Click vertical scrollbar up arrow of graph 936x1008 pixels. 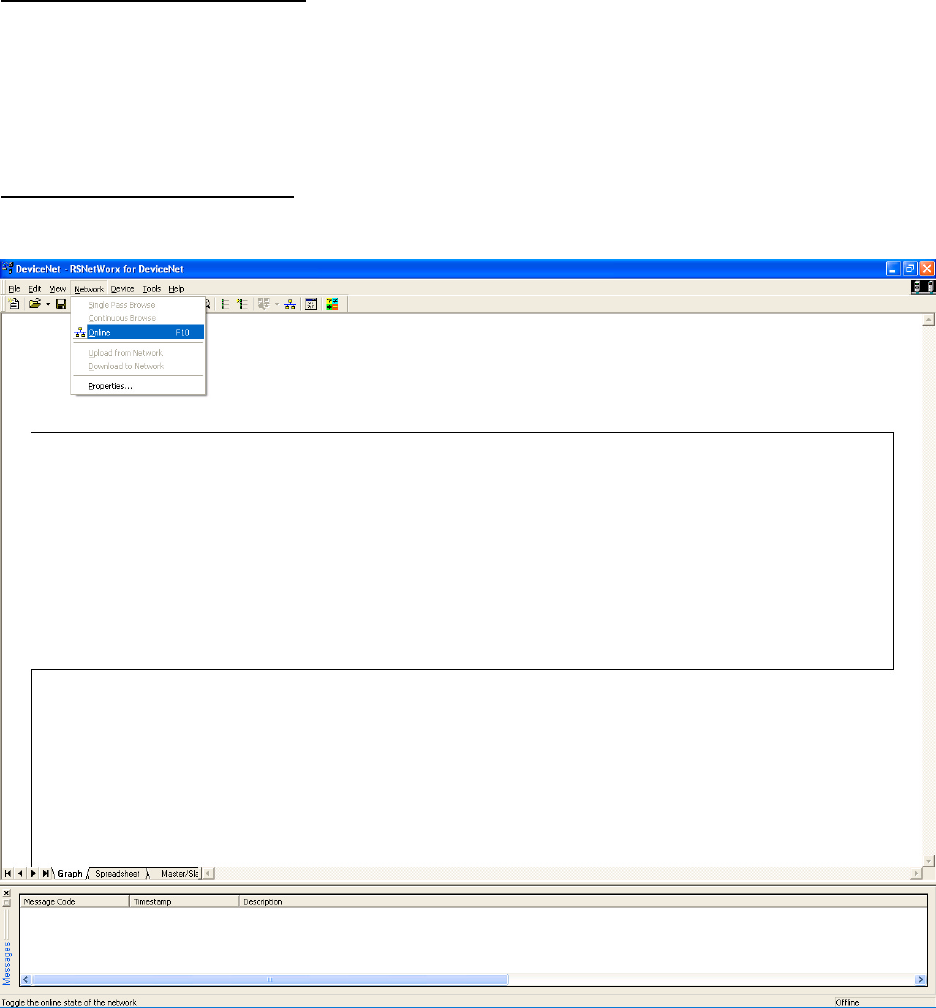coord(928,320)
